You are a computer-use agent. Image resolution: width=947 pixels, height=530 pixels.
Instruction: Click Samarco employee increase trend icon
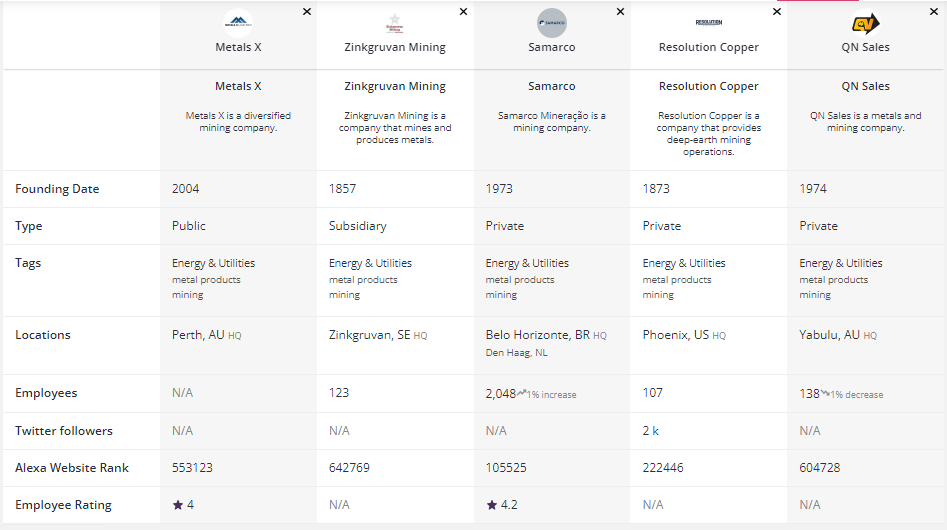pyautogui.click(x=522, y=393)
